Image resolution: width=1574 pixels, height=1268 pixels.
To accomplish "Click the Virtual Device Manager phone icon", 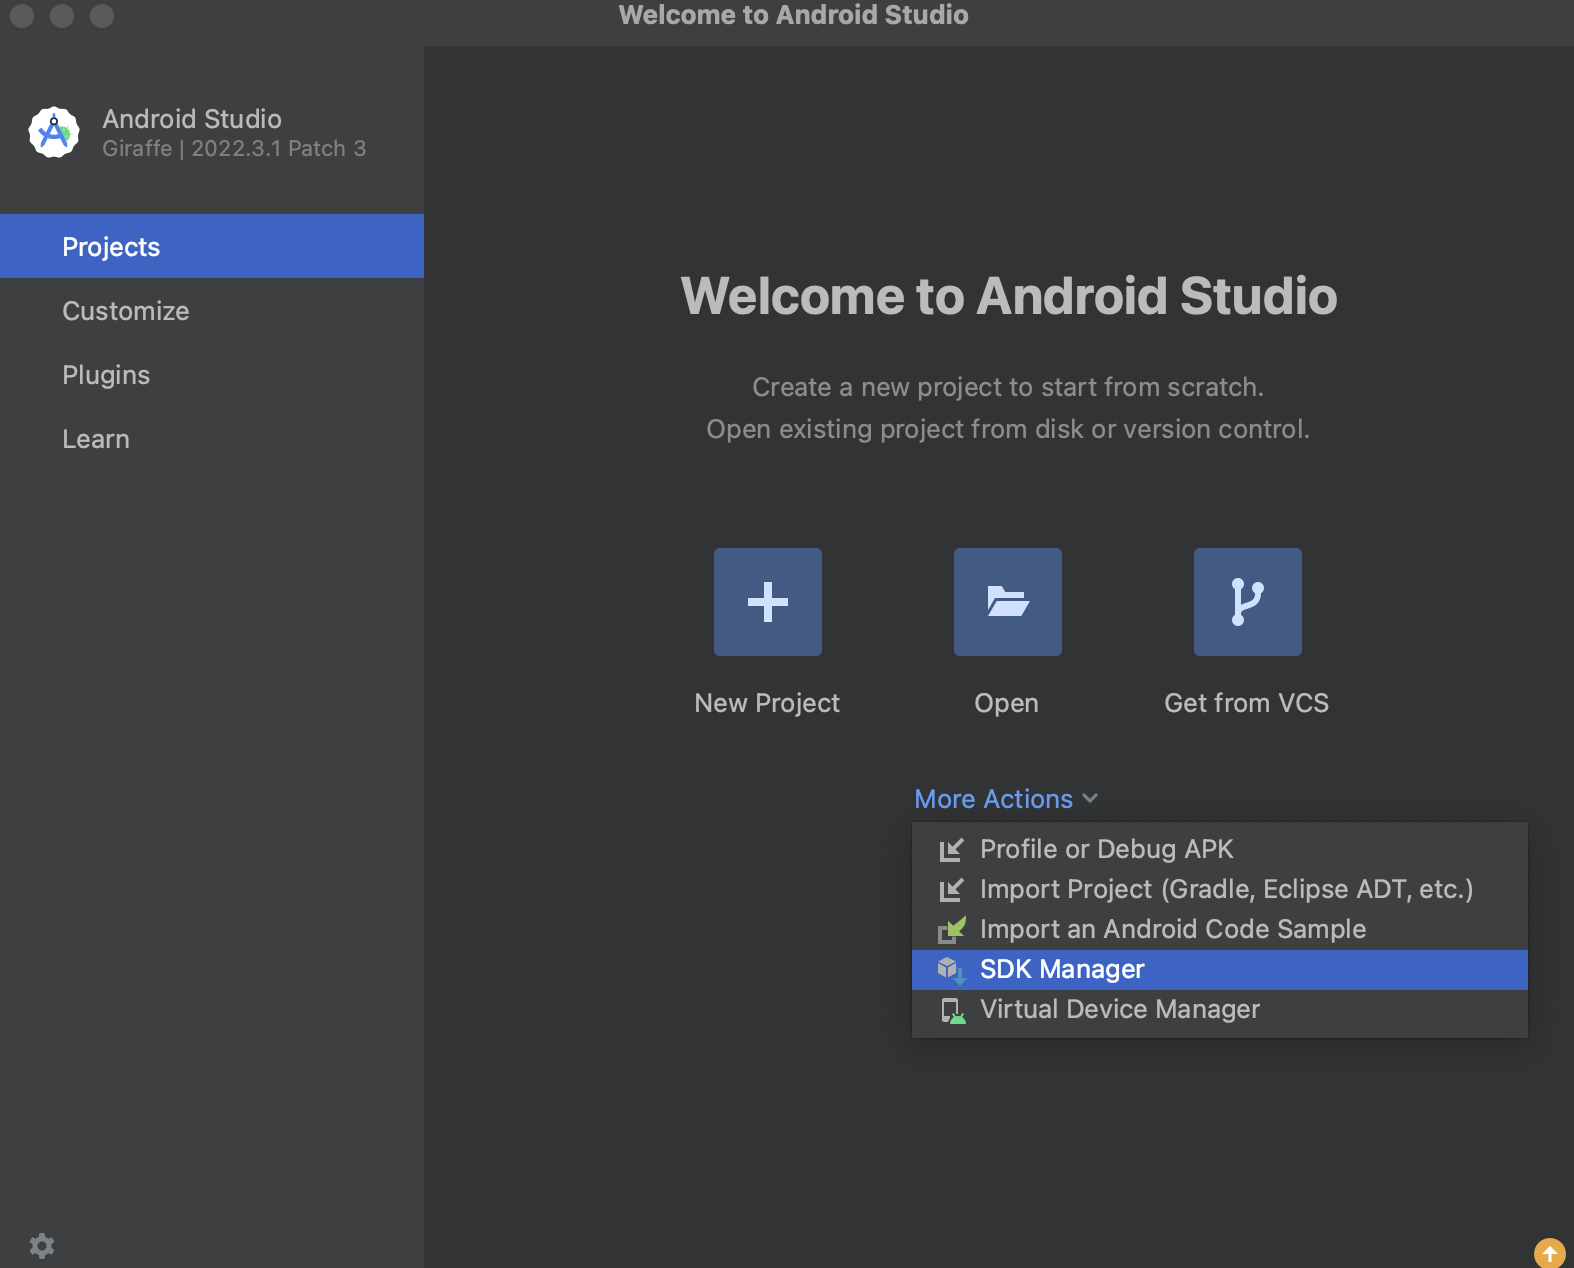I will point(952,1010).
